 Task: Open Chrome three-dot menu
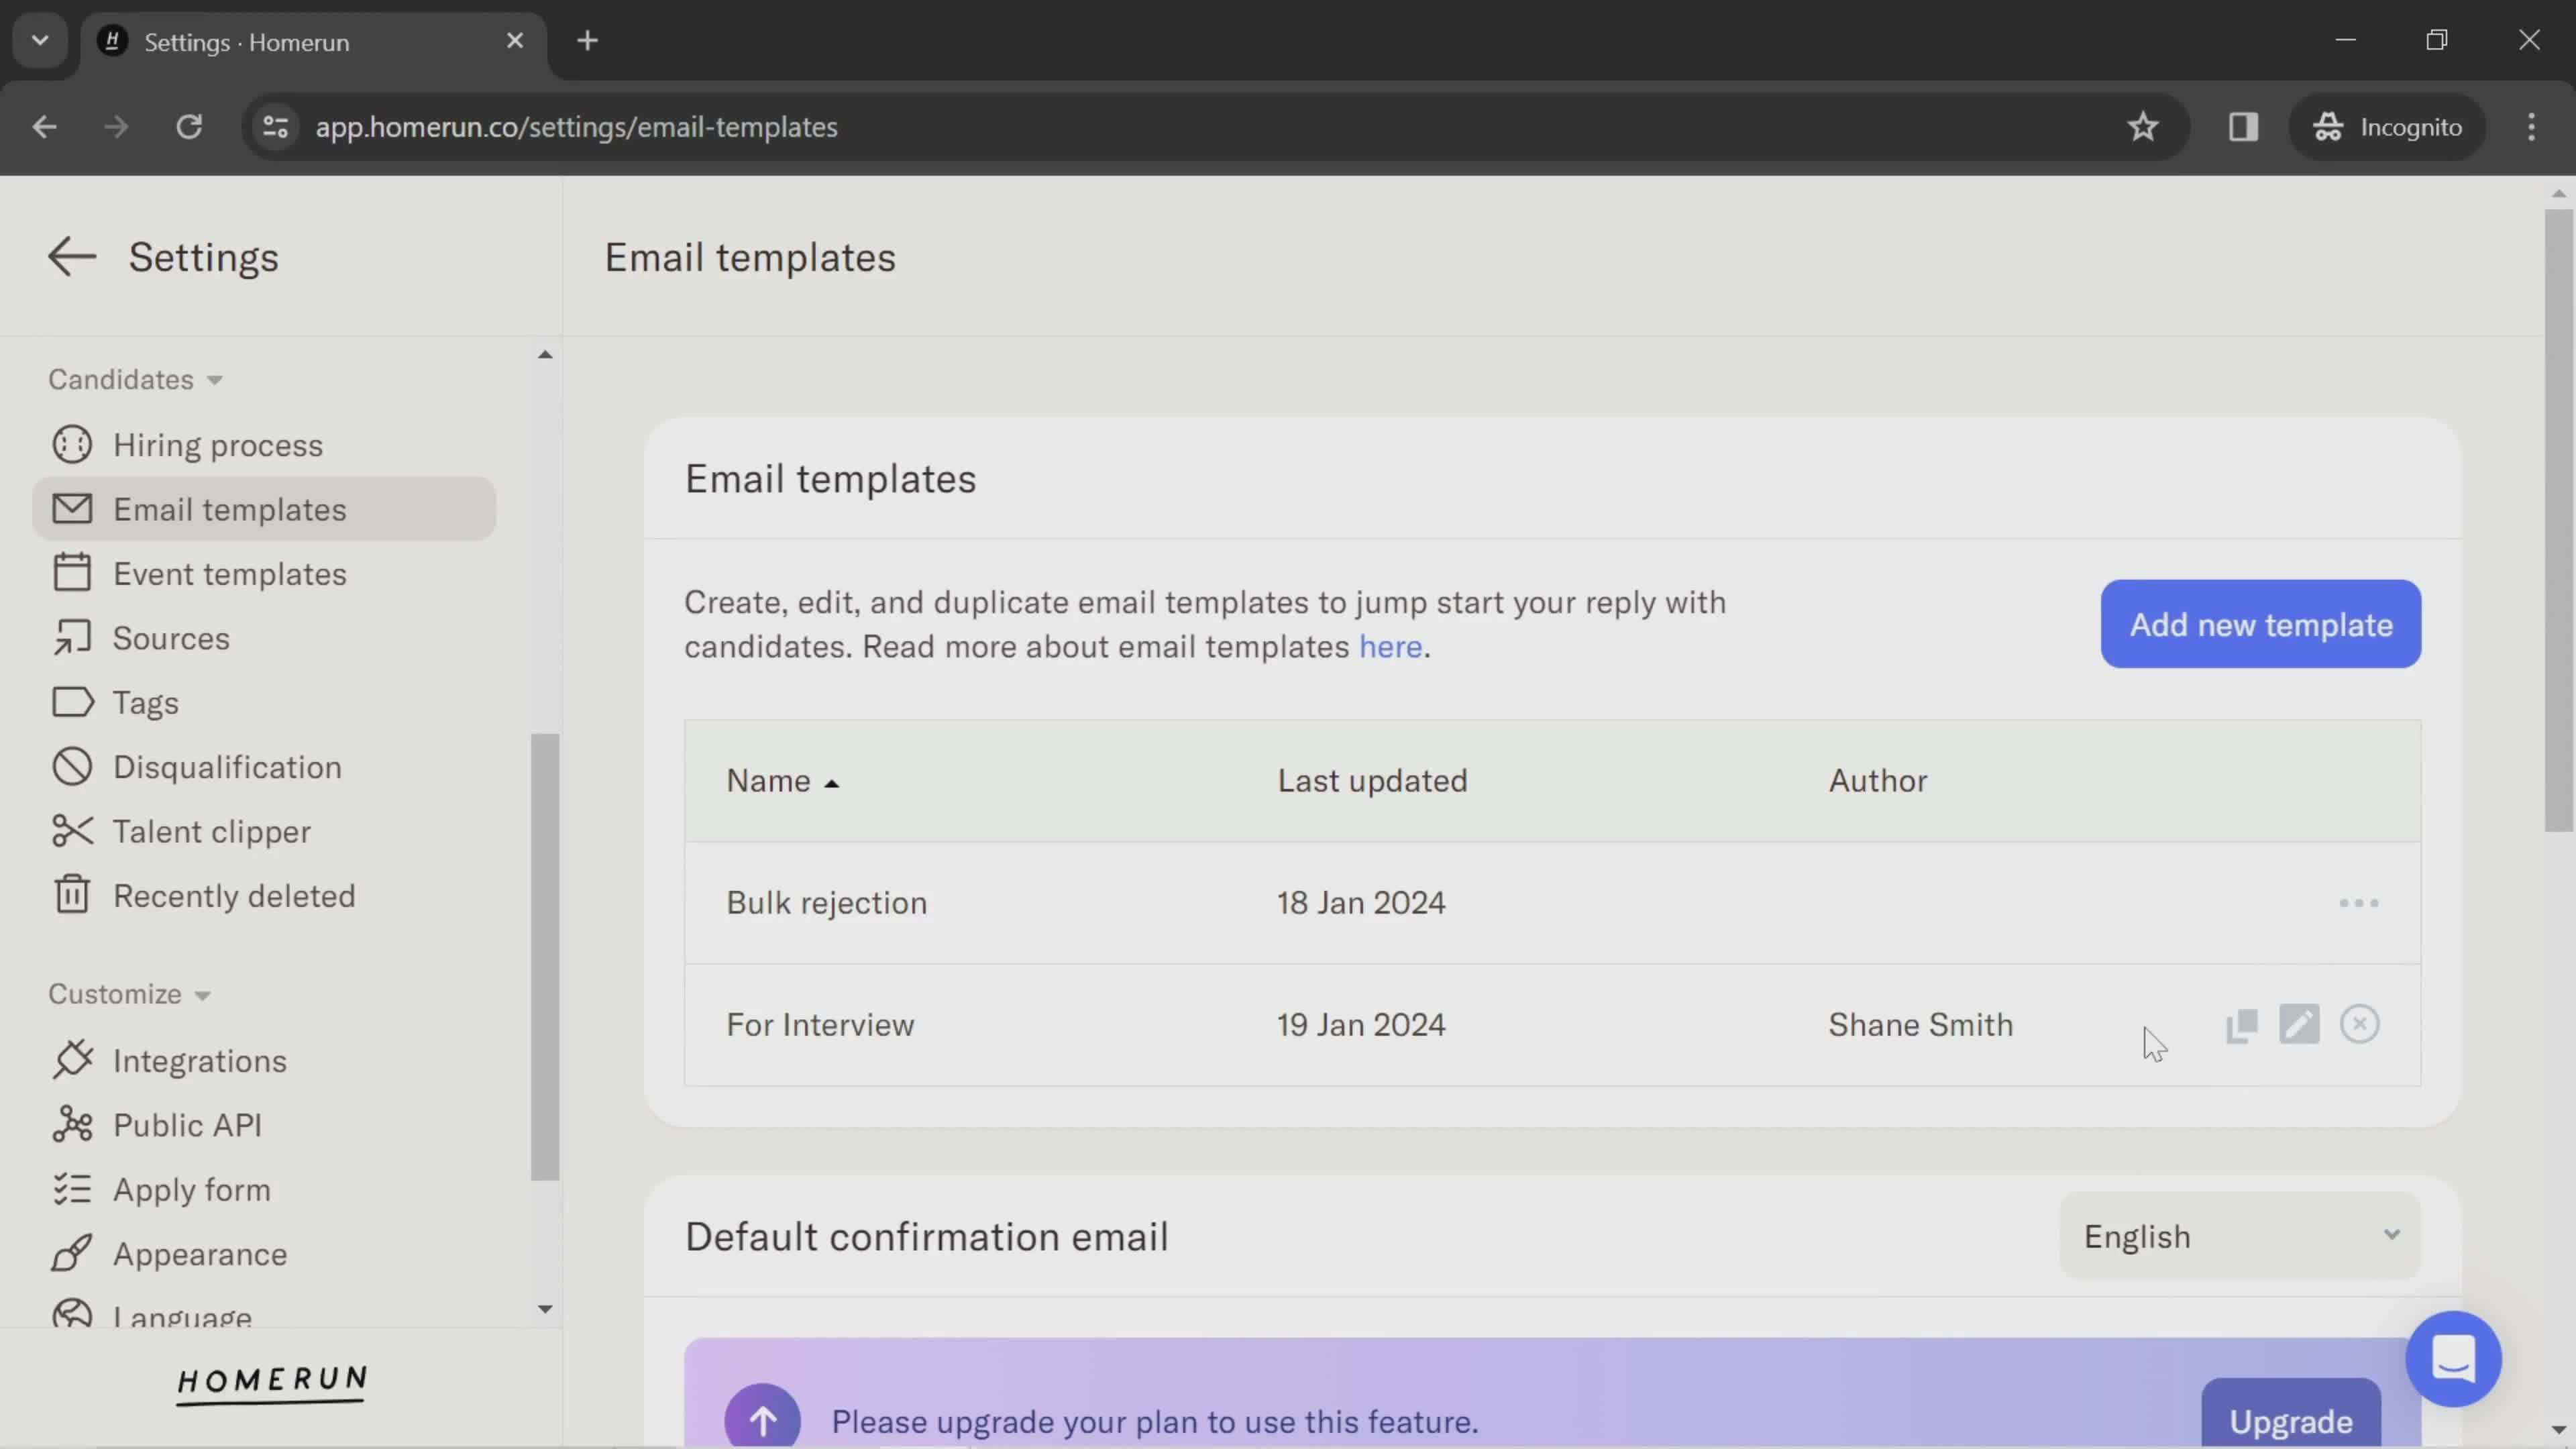click(x=2531, y=127)
